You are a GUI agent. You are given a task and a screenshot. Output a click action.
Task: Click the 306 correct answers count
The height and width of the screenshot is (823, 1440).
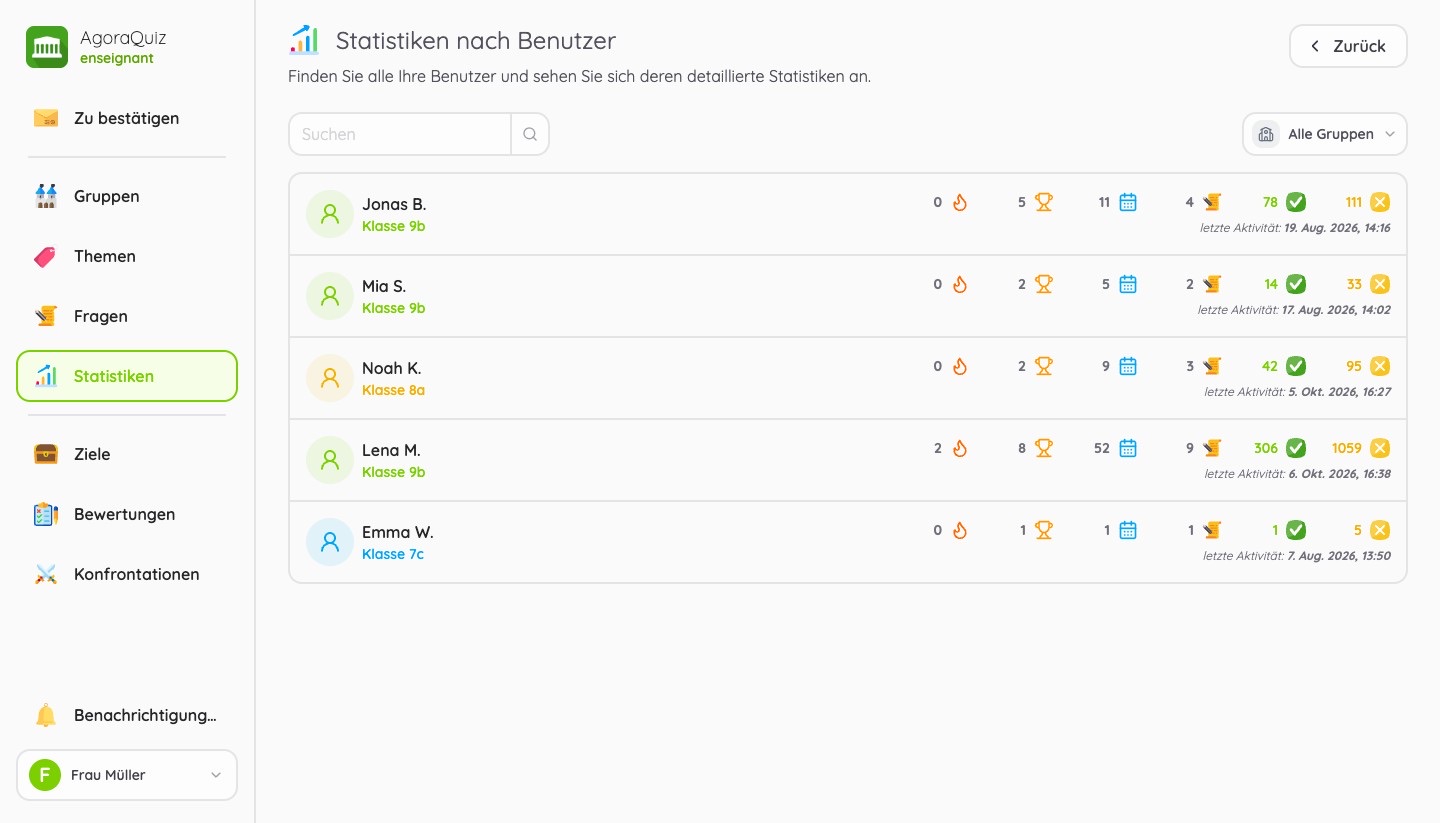[x=1266, y=448]
